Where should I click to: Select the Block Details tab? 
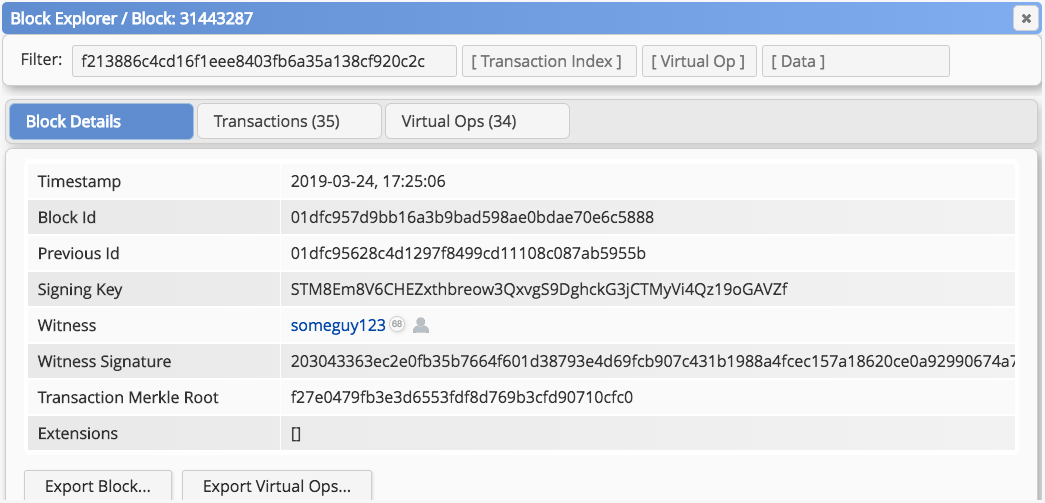click(101, 121)
